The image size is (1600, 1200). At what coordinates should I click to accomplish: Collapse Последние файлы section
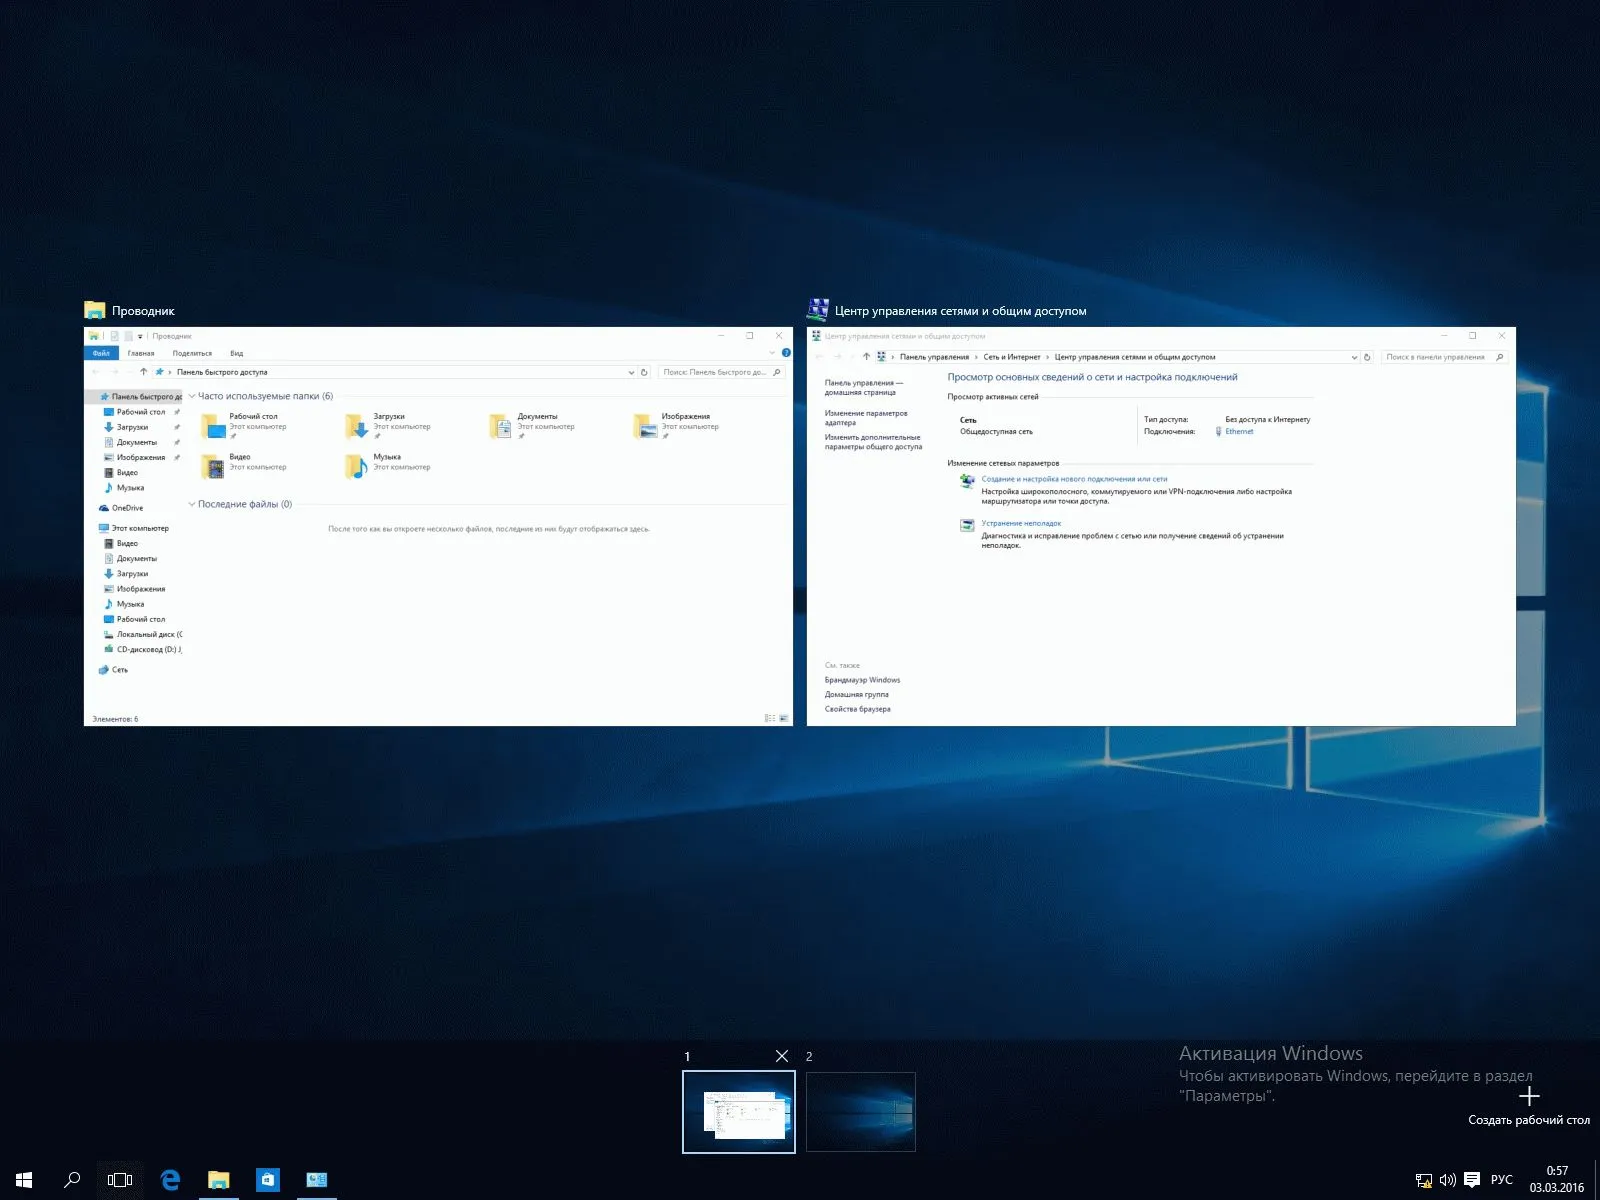point(192,504)
